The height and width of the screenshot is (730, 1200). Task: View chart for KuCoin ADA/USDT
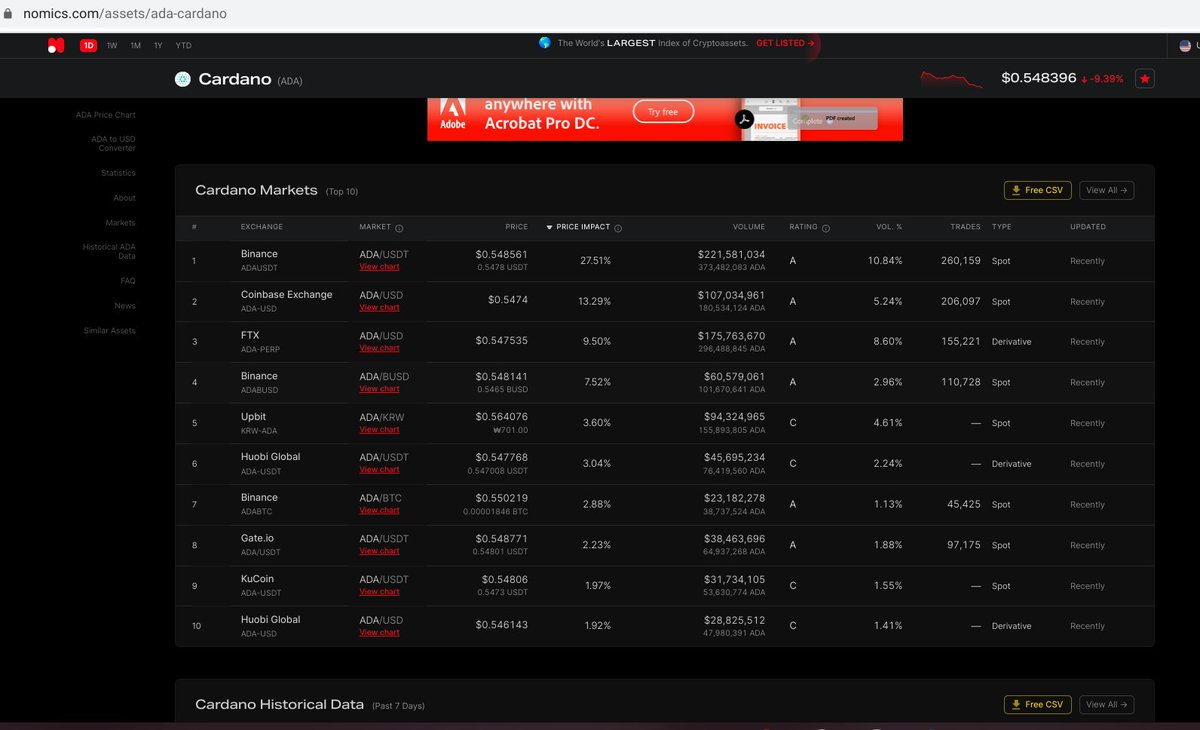coord(379,592)
